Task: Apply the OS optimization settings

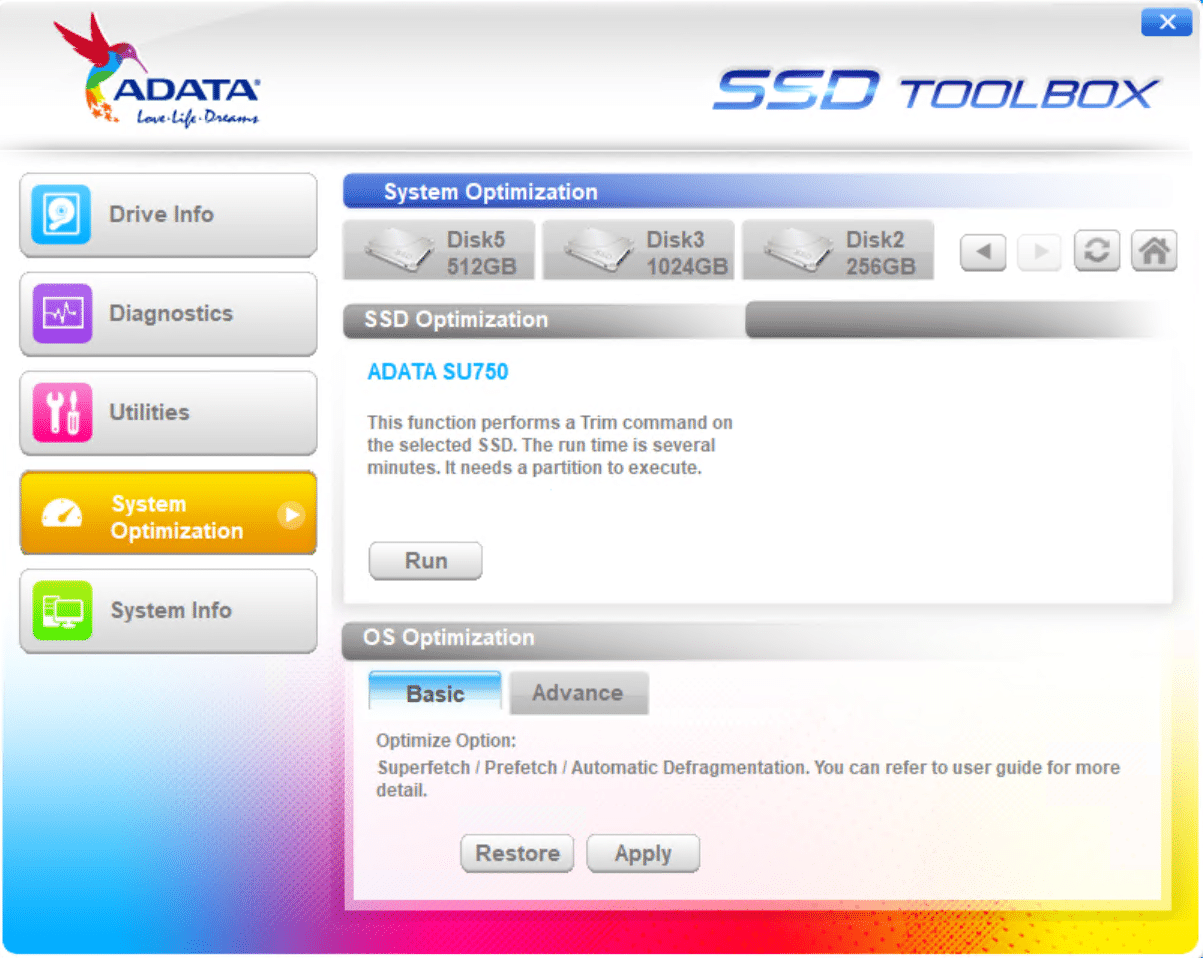Action: pyautogui.click(x=643, y=854)
